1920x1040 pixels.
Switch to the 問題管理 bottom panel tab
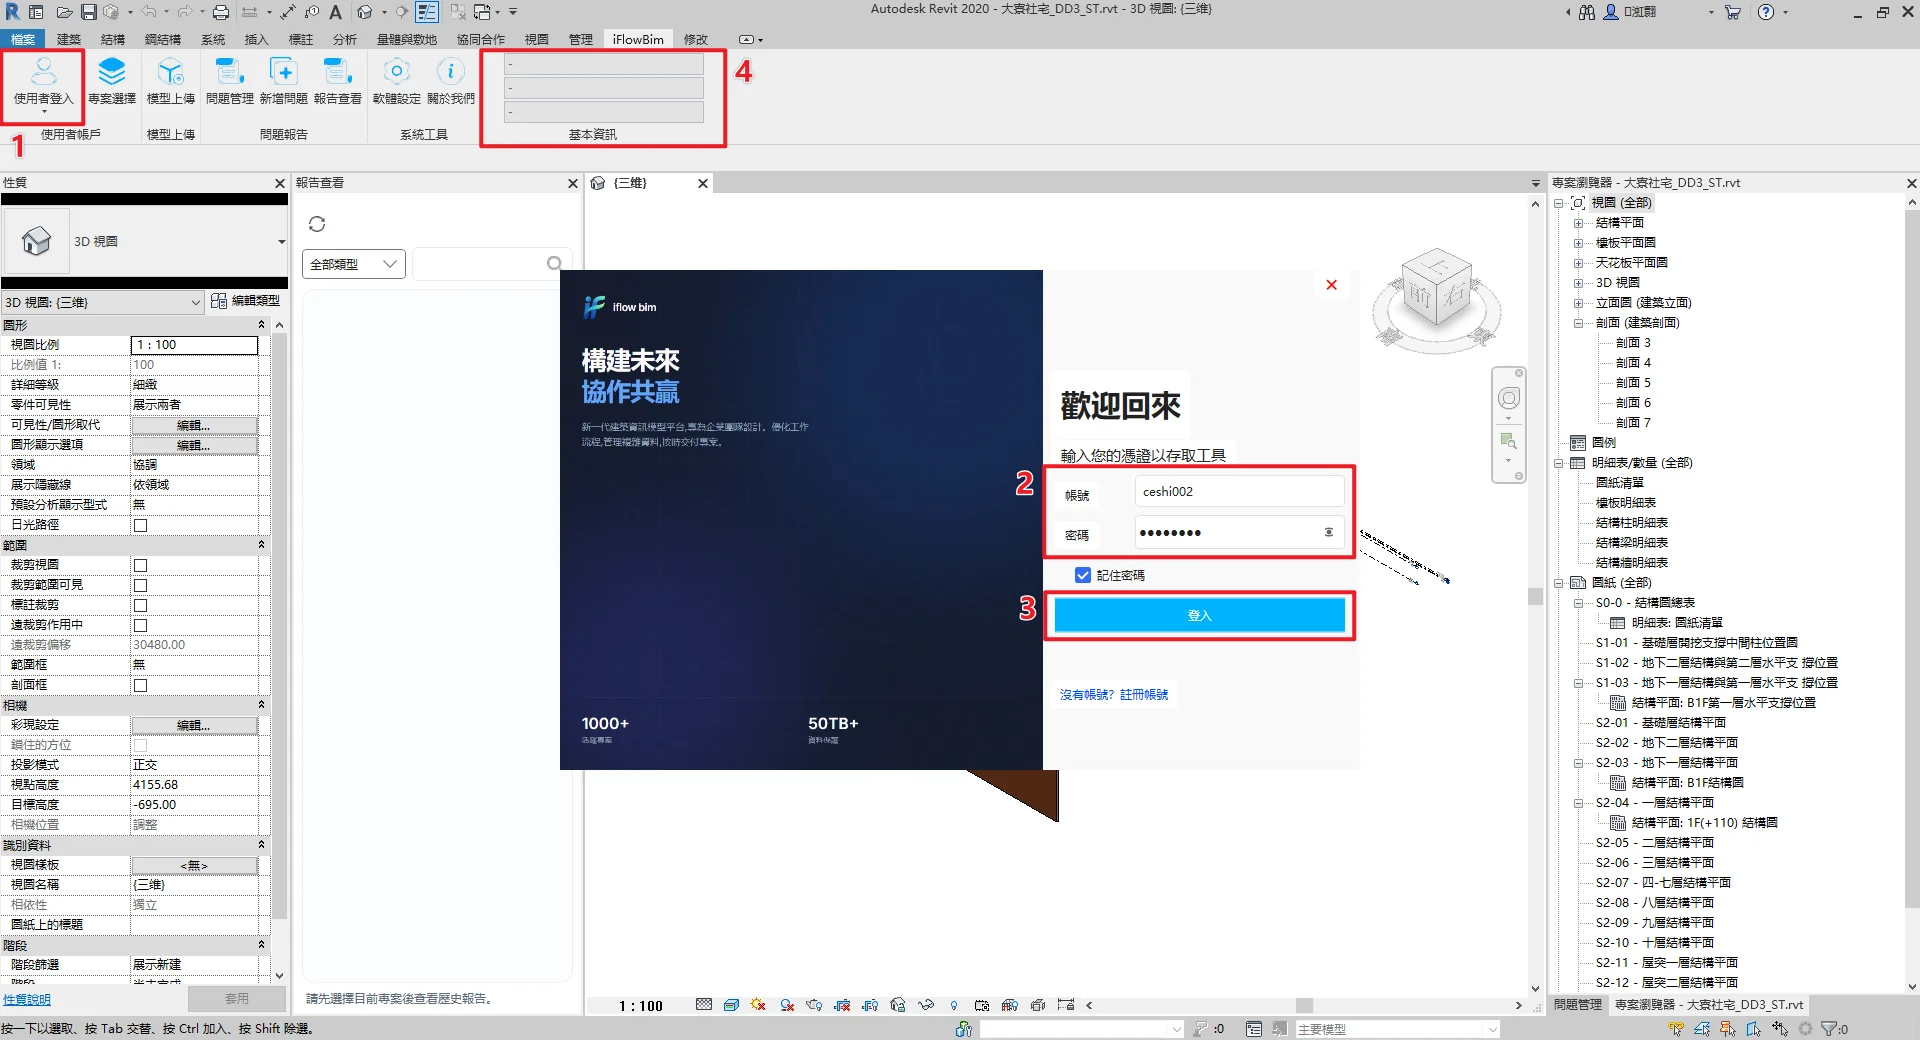point(1578,1004)
